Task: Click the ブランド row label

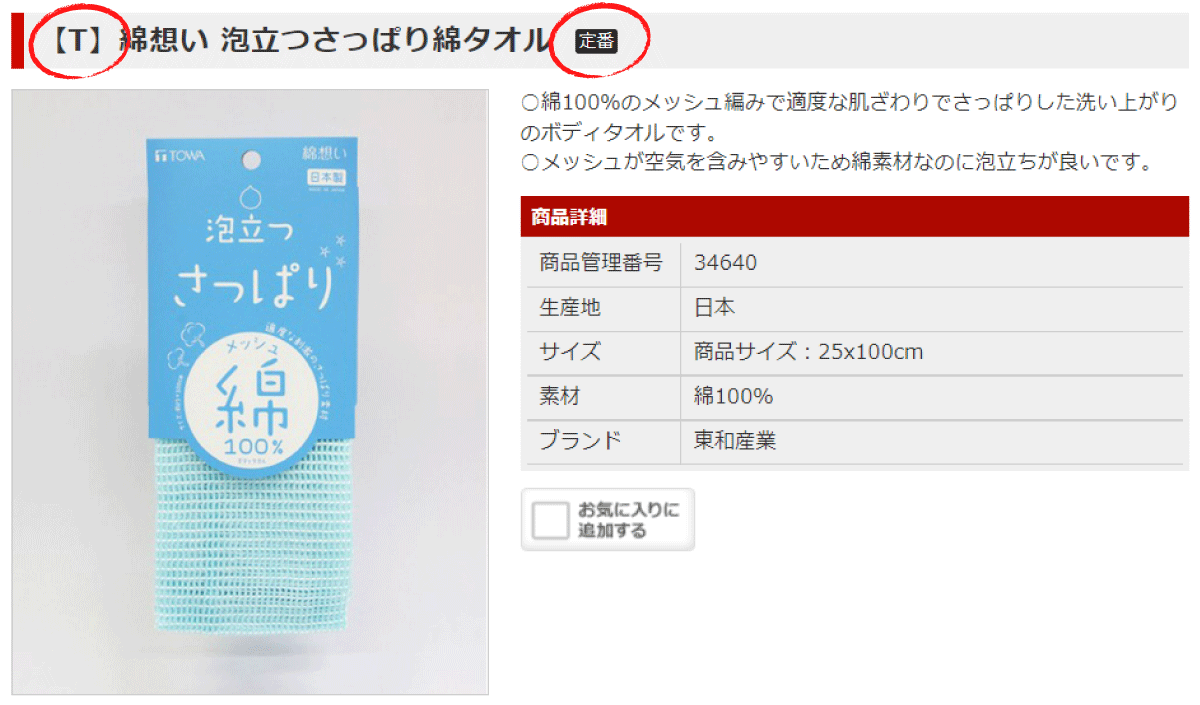Action: (x=580, y=441)
